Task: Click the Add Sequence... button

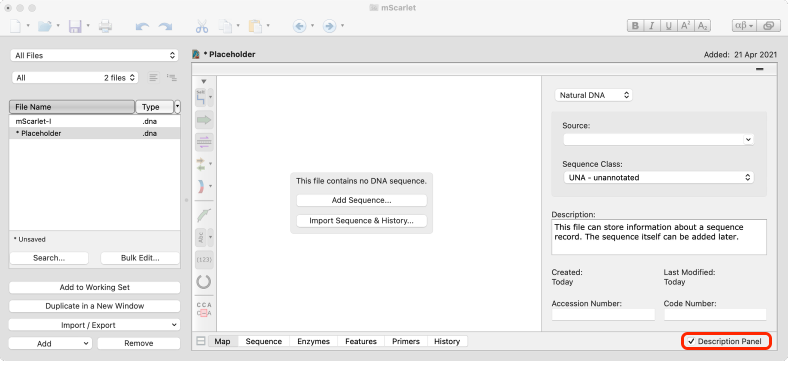Action: coord(361,200)
